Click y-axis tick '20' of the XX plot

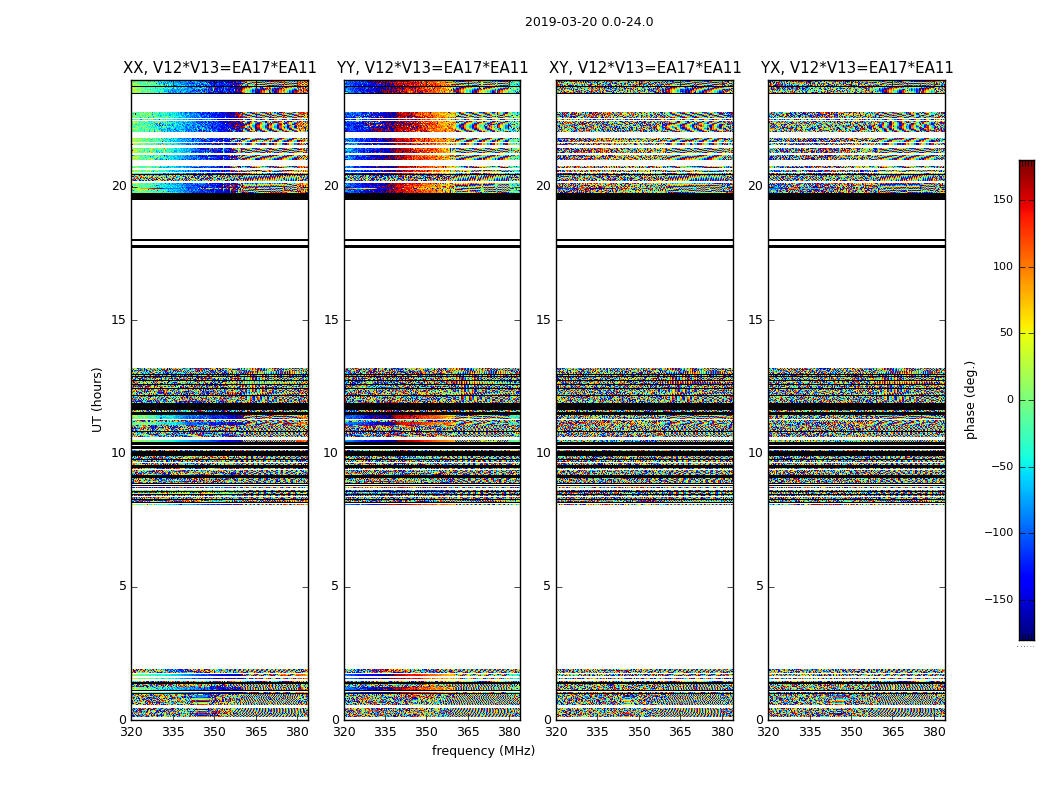119,186
